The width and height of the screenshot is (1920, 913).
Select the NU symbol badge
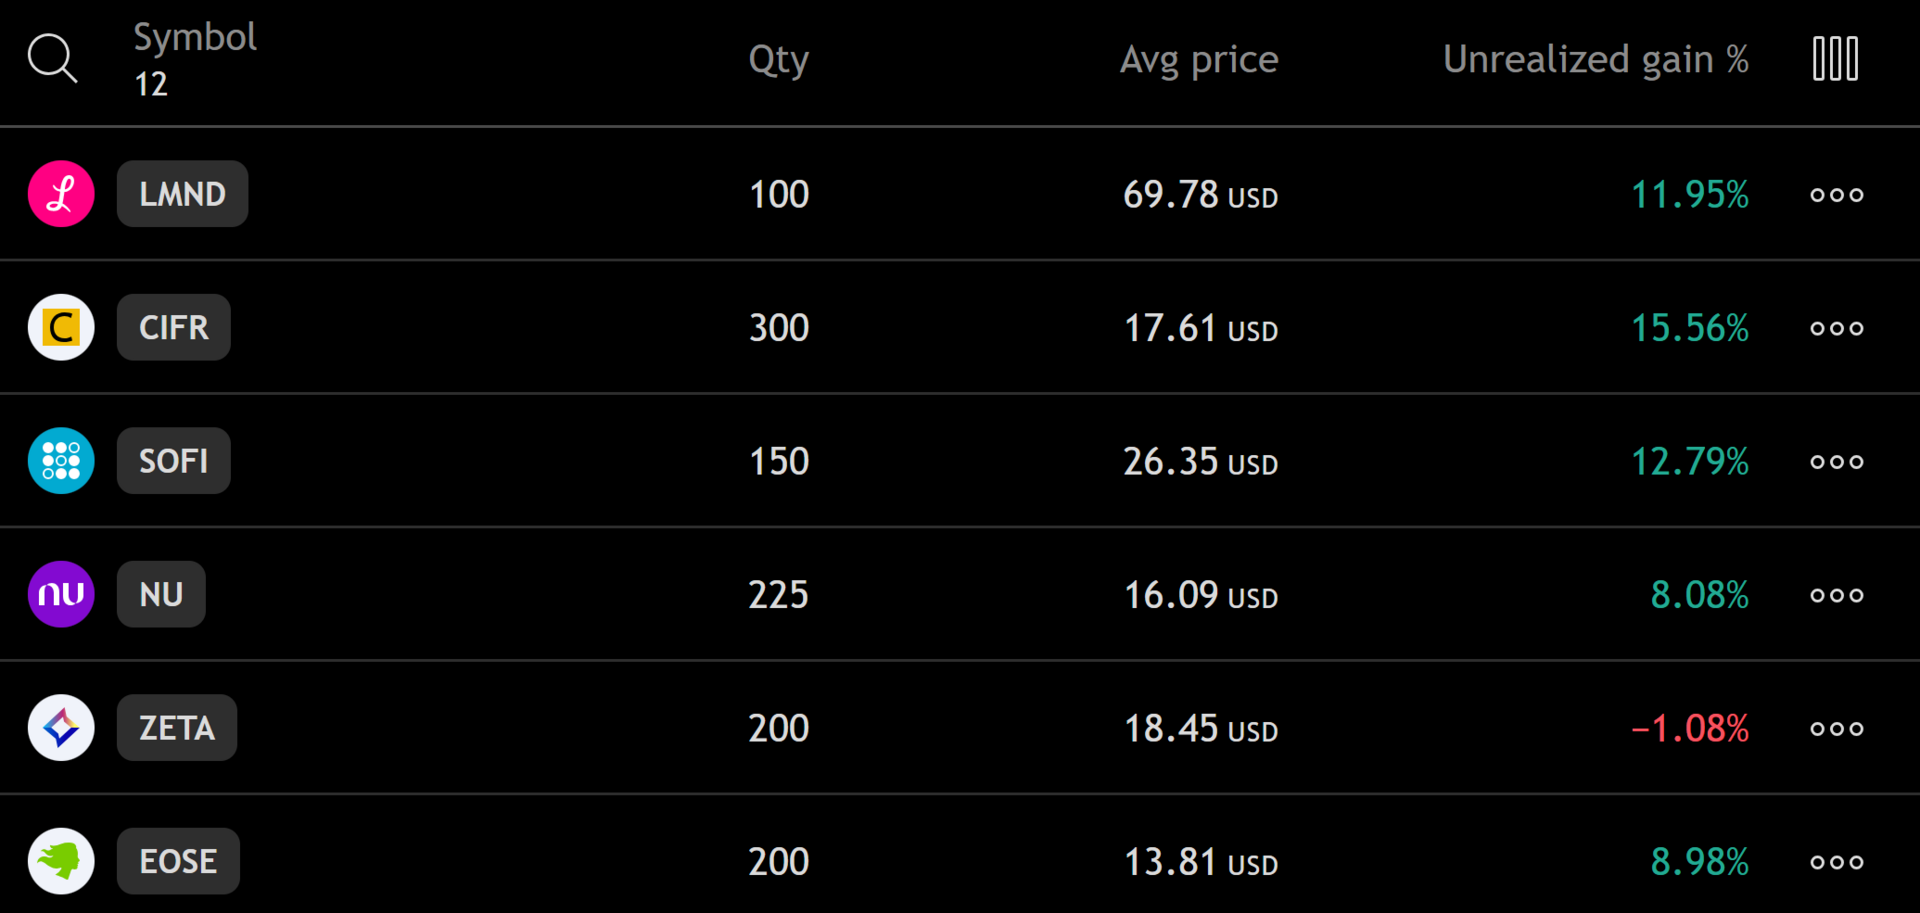161,594
